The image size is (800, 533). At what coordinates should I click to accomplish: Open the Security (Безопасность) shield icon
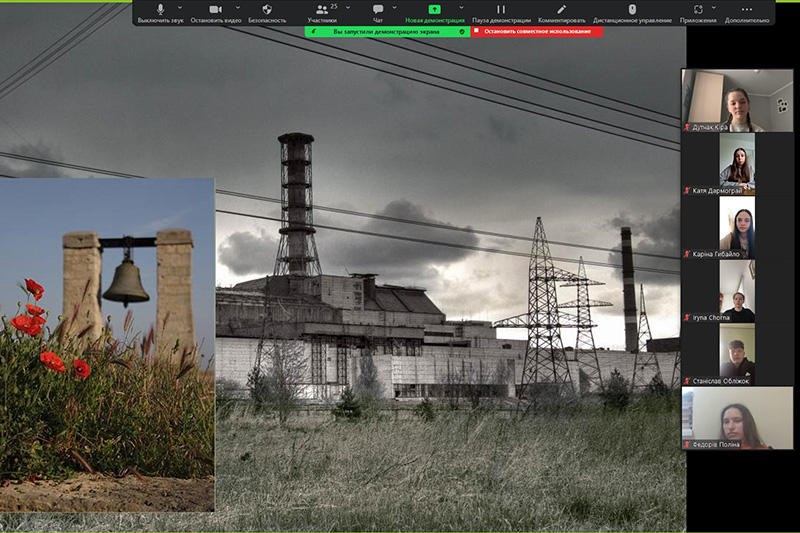coord(267,10)
